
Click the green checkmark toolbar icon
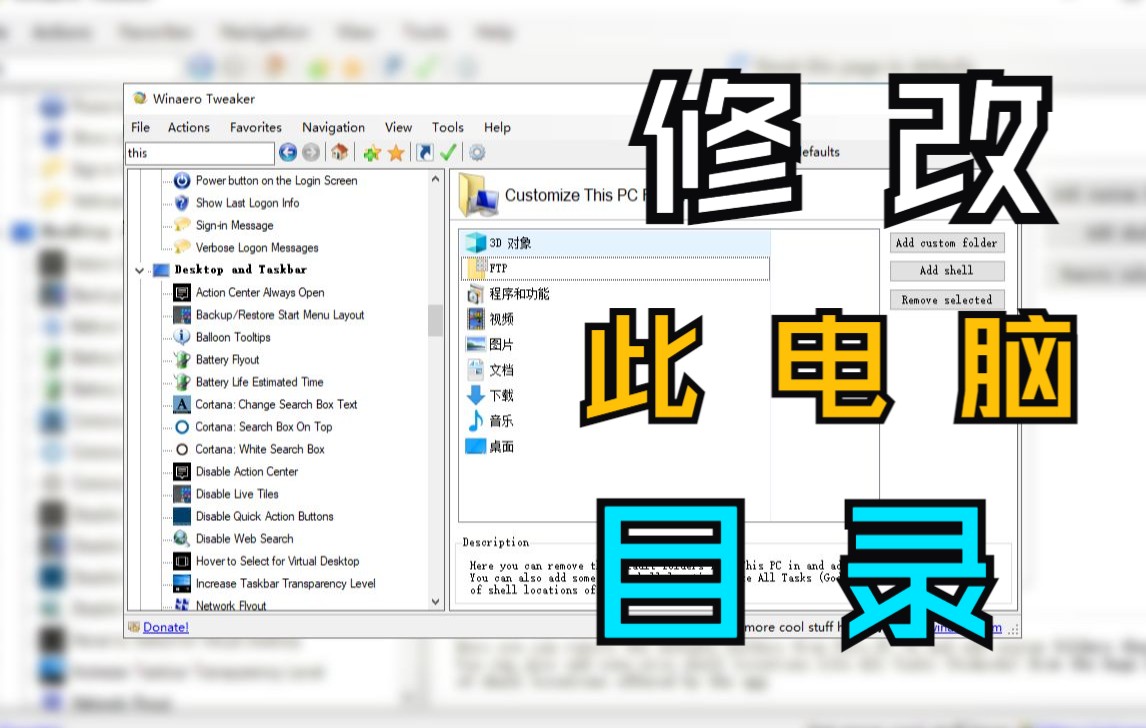[448, 152]
